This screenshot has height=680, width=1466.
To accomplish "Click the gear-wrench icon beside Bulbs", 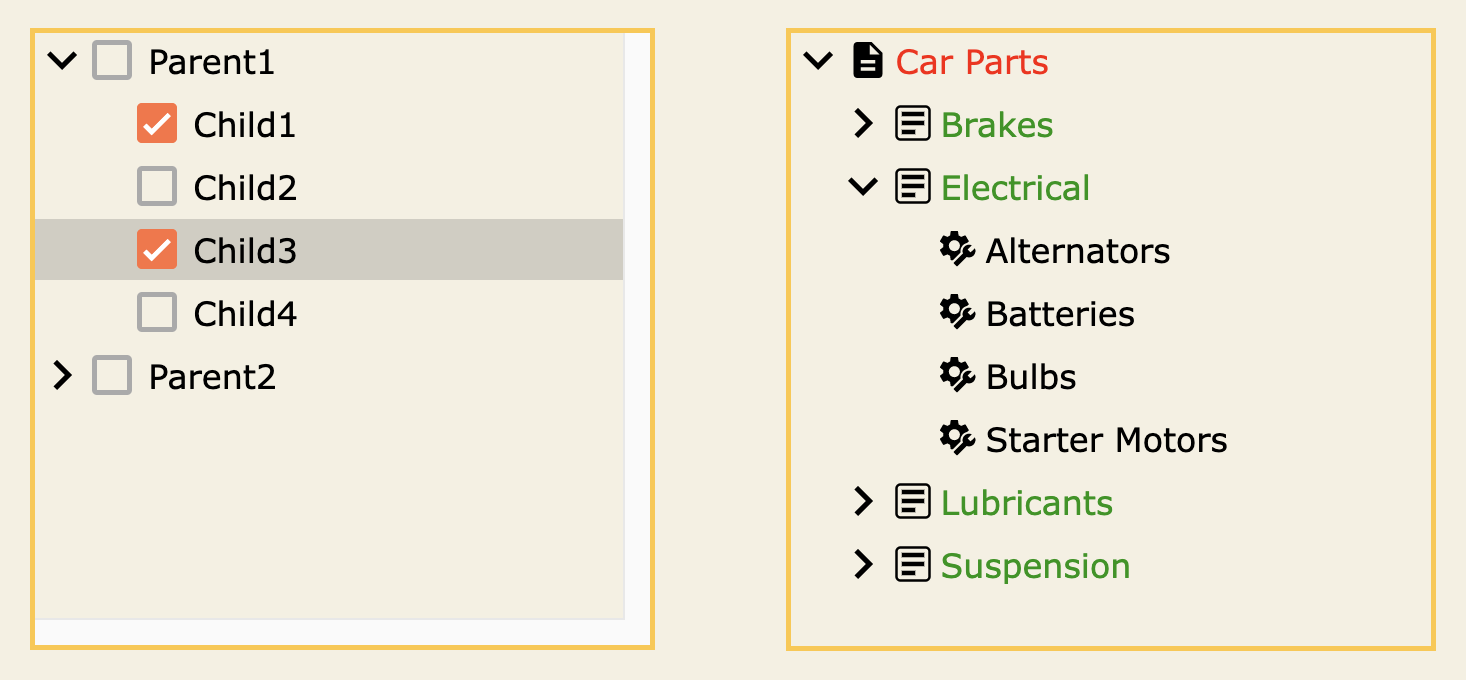I will coord(957,375).
